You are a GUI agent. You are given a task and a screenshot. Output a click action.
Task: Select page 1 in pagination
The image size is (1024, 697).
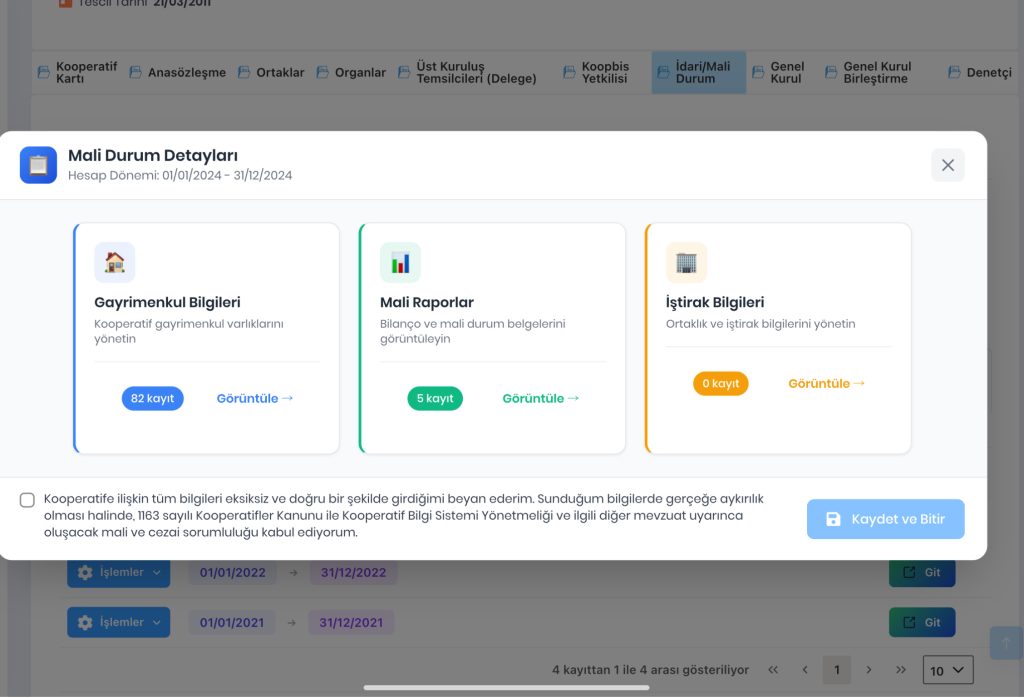837,670
